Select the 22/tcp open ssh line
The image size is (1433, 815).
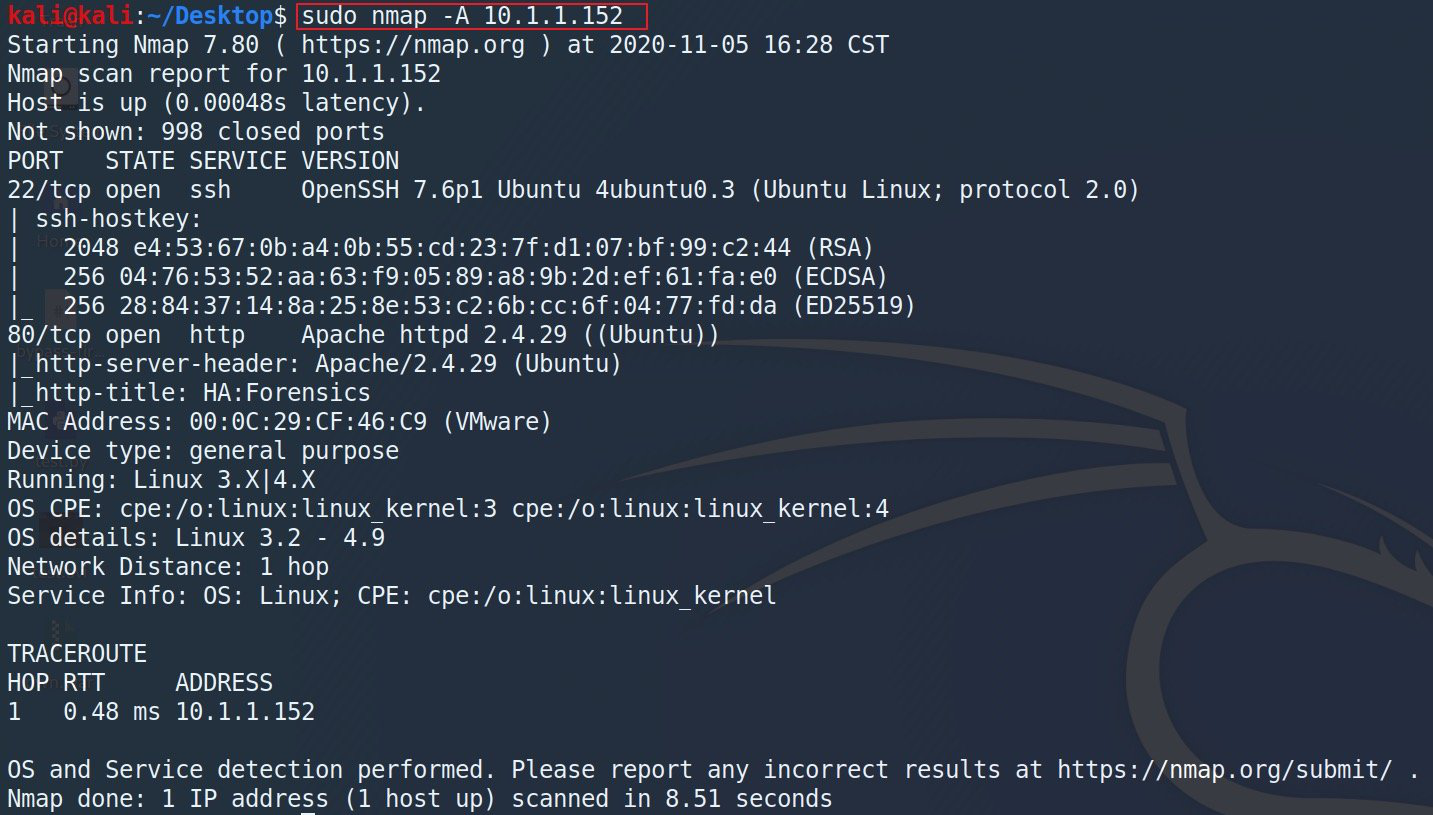click(x=573, y=190)
